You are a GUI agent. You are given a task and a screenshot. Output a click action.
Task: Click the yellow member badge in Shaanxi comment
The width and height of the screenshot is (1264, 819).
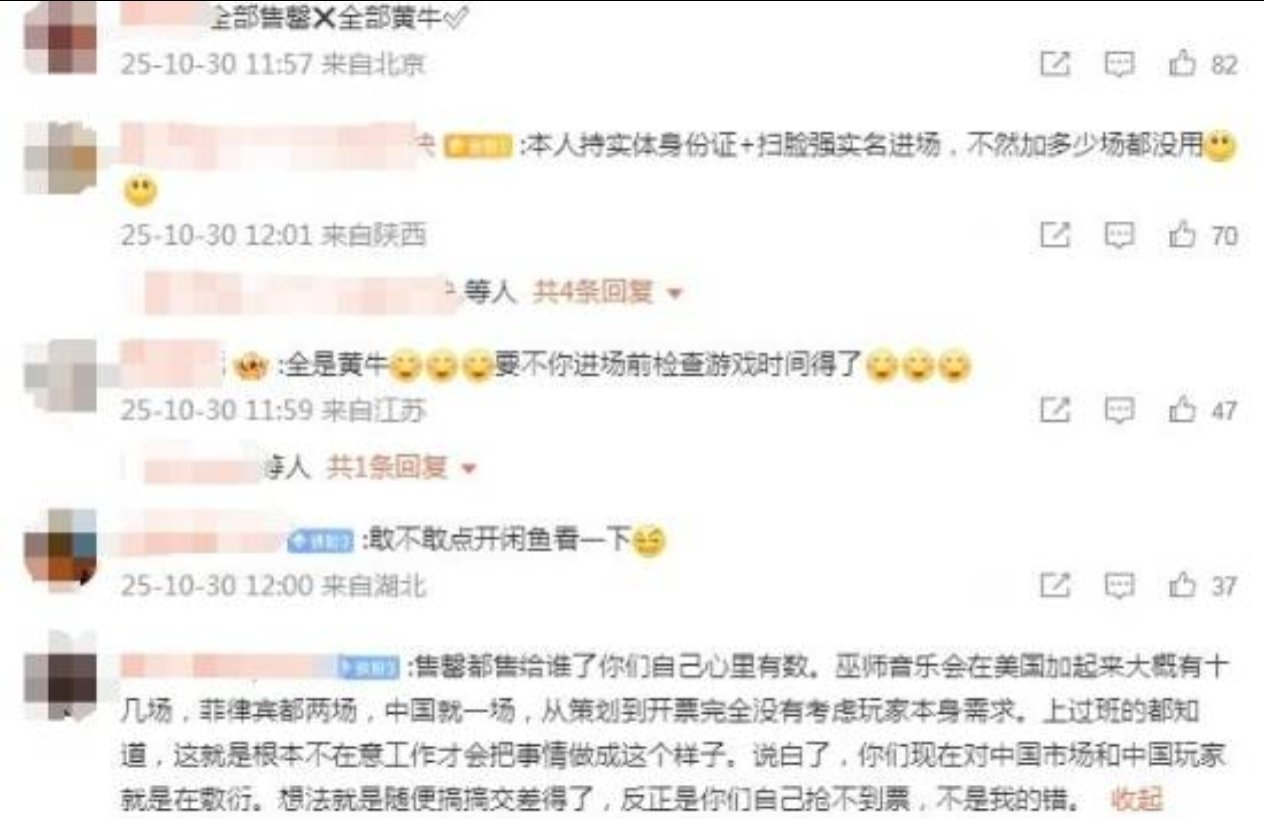tap(478, 147)
